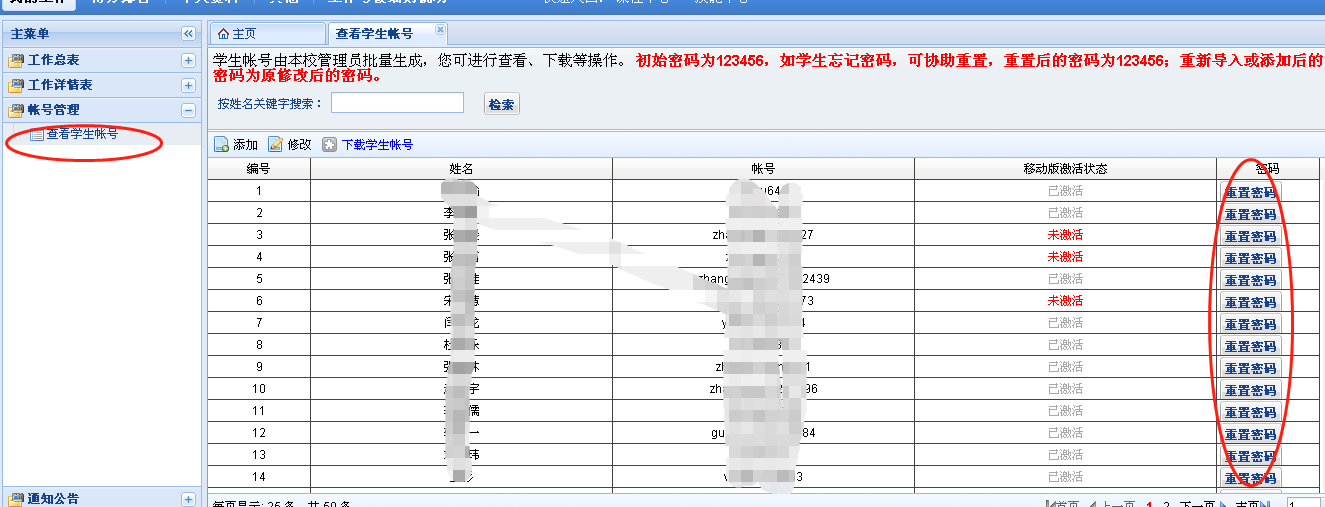Screen dimensions: 1325x507
Task: Click the 未激活 status in row 6
Action: click(x=1065, y=301)
